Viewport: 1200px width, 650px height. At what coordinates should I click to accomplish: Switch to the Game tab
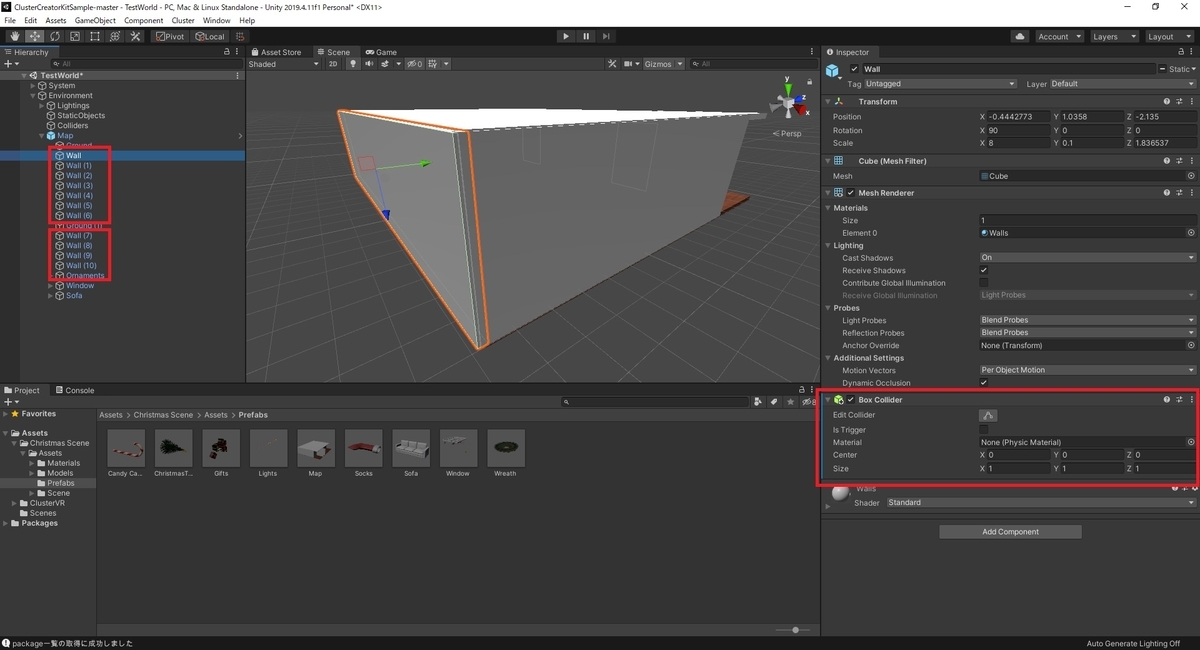point(381,52)
